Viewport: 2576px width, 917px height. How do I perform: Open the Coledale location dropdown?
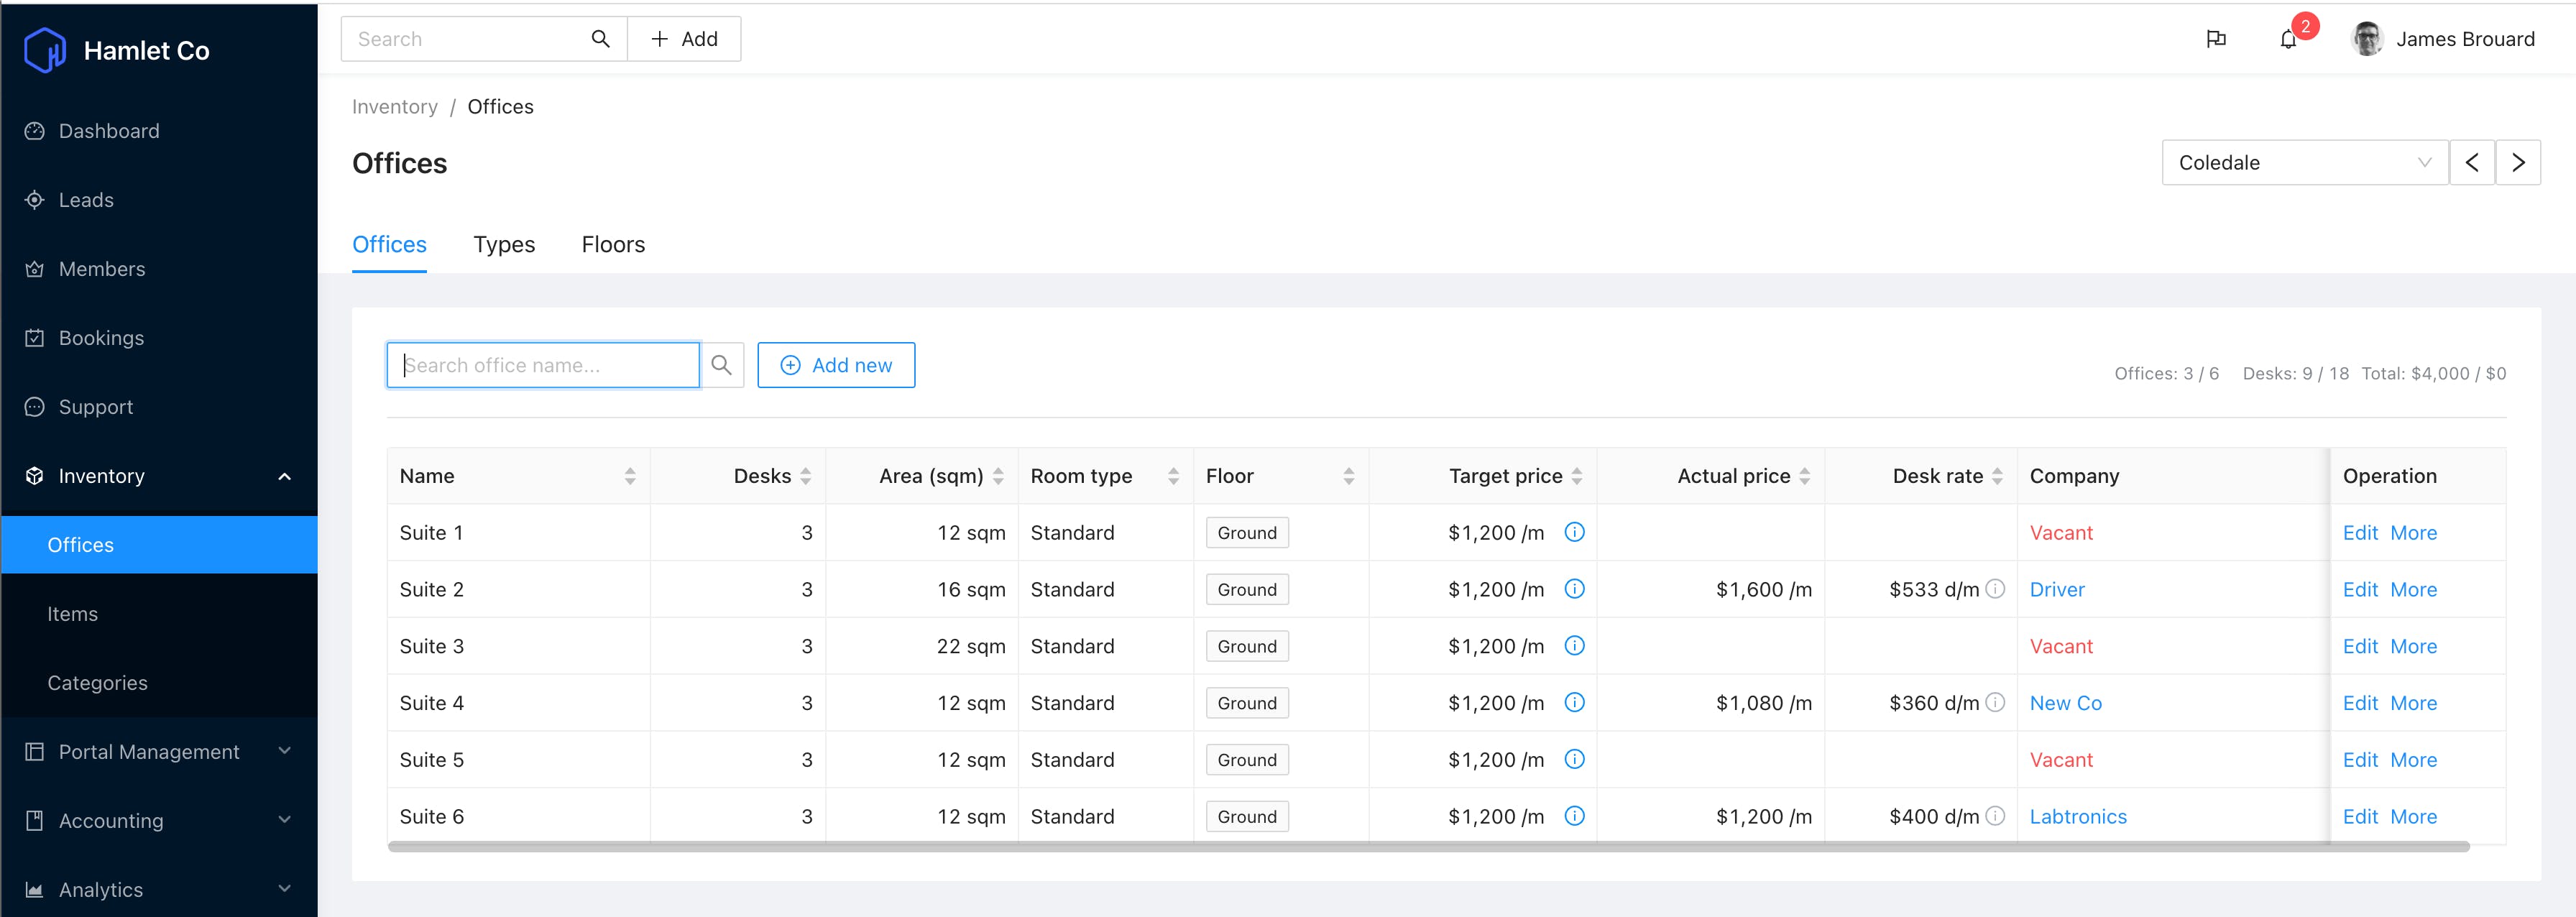2305,163
